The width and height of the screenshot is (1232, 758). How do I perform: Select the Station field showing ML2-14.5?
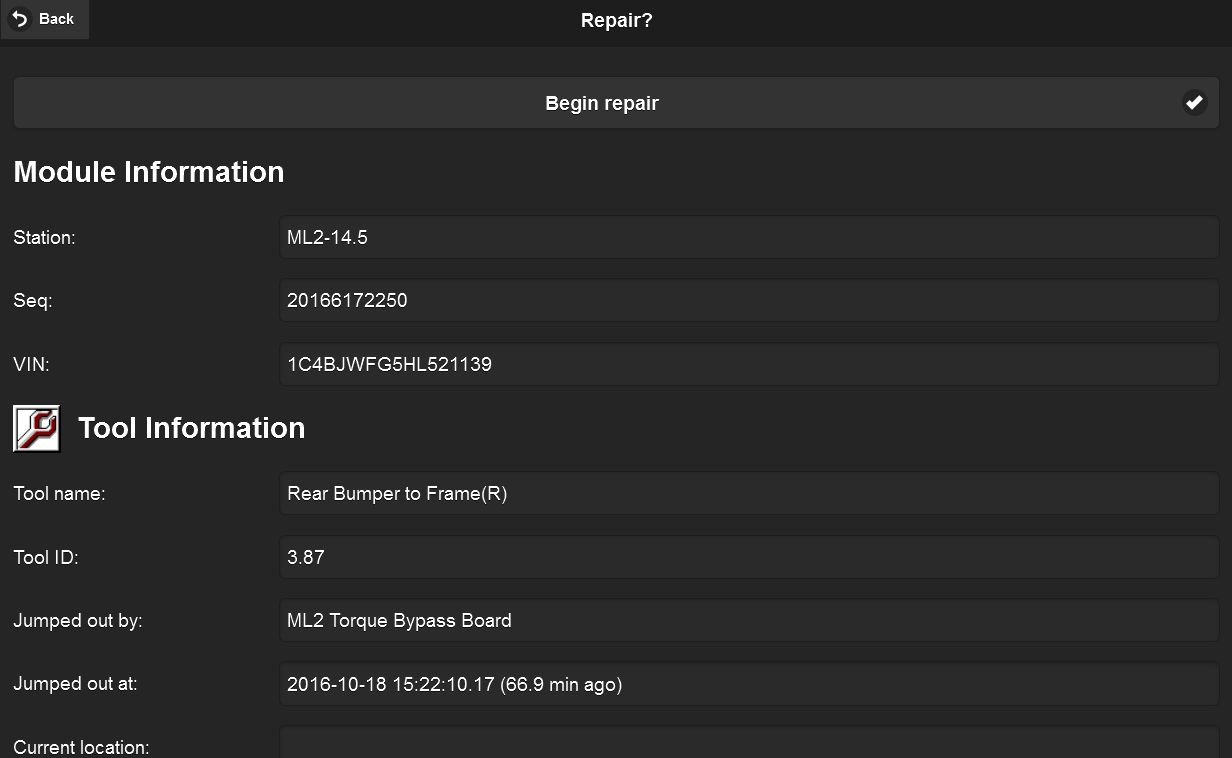click(x=749, y=238)
